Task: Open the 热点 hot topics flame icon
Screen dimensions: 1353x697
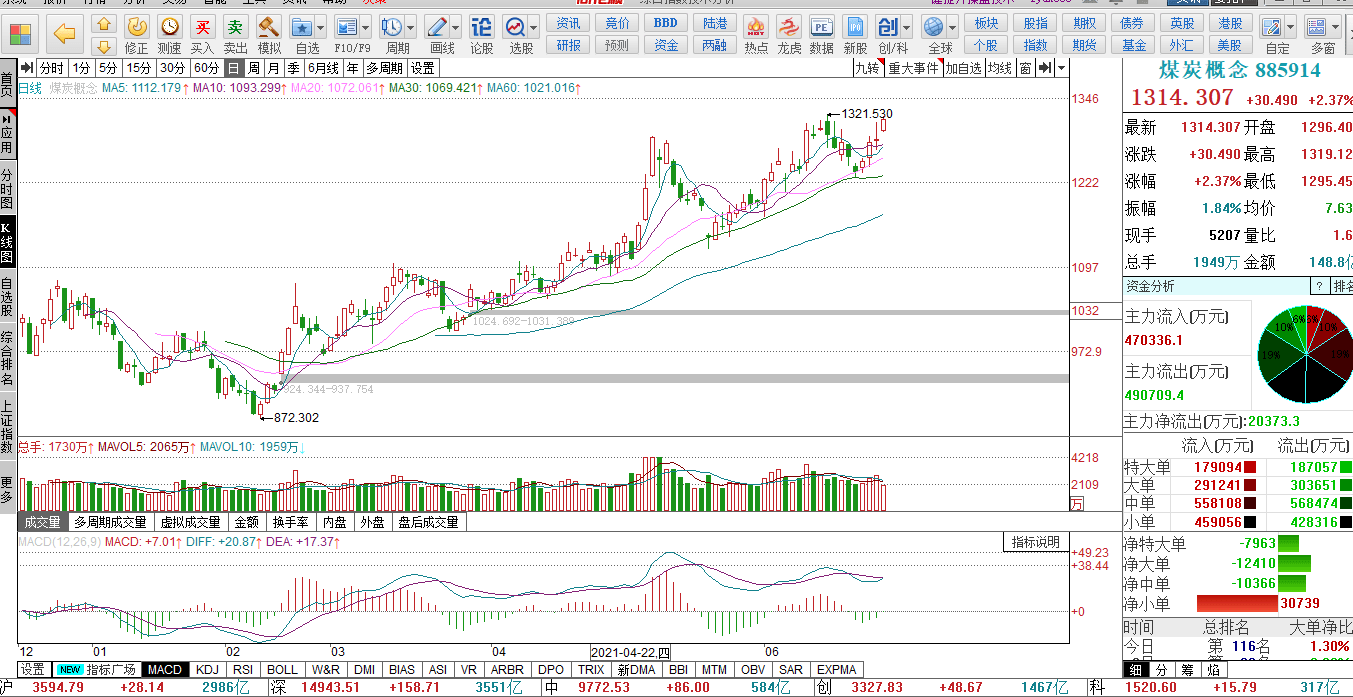Action: 757,35
